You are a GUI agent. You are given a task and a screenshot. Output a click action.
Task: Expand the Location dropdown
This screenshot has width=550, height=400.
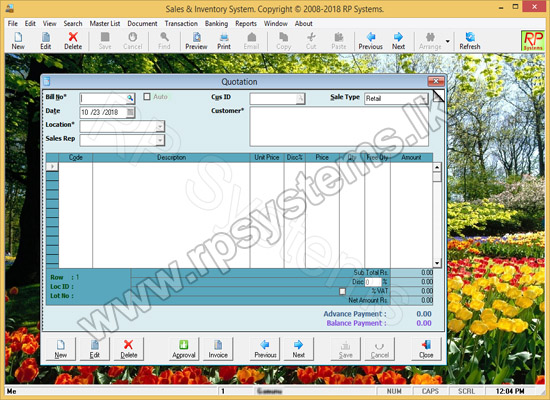(x=160, y=126)
